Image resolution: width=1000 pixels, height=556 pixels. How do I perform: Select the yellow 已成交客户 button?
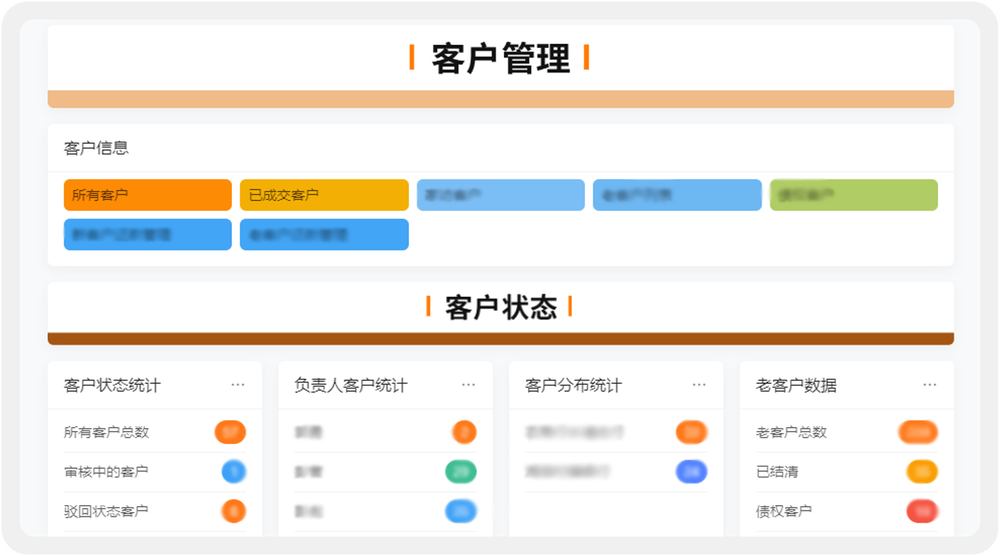click(324, 195)
